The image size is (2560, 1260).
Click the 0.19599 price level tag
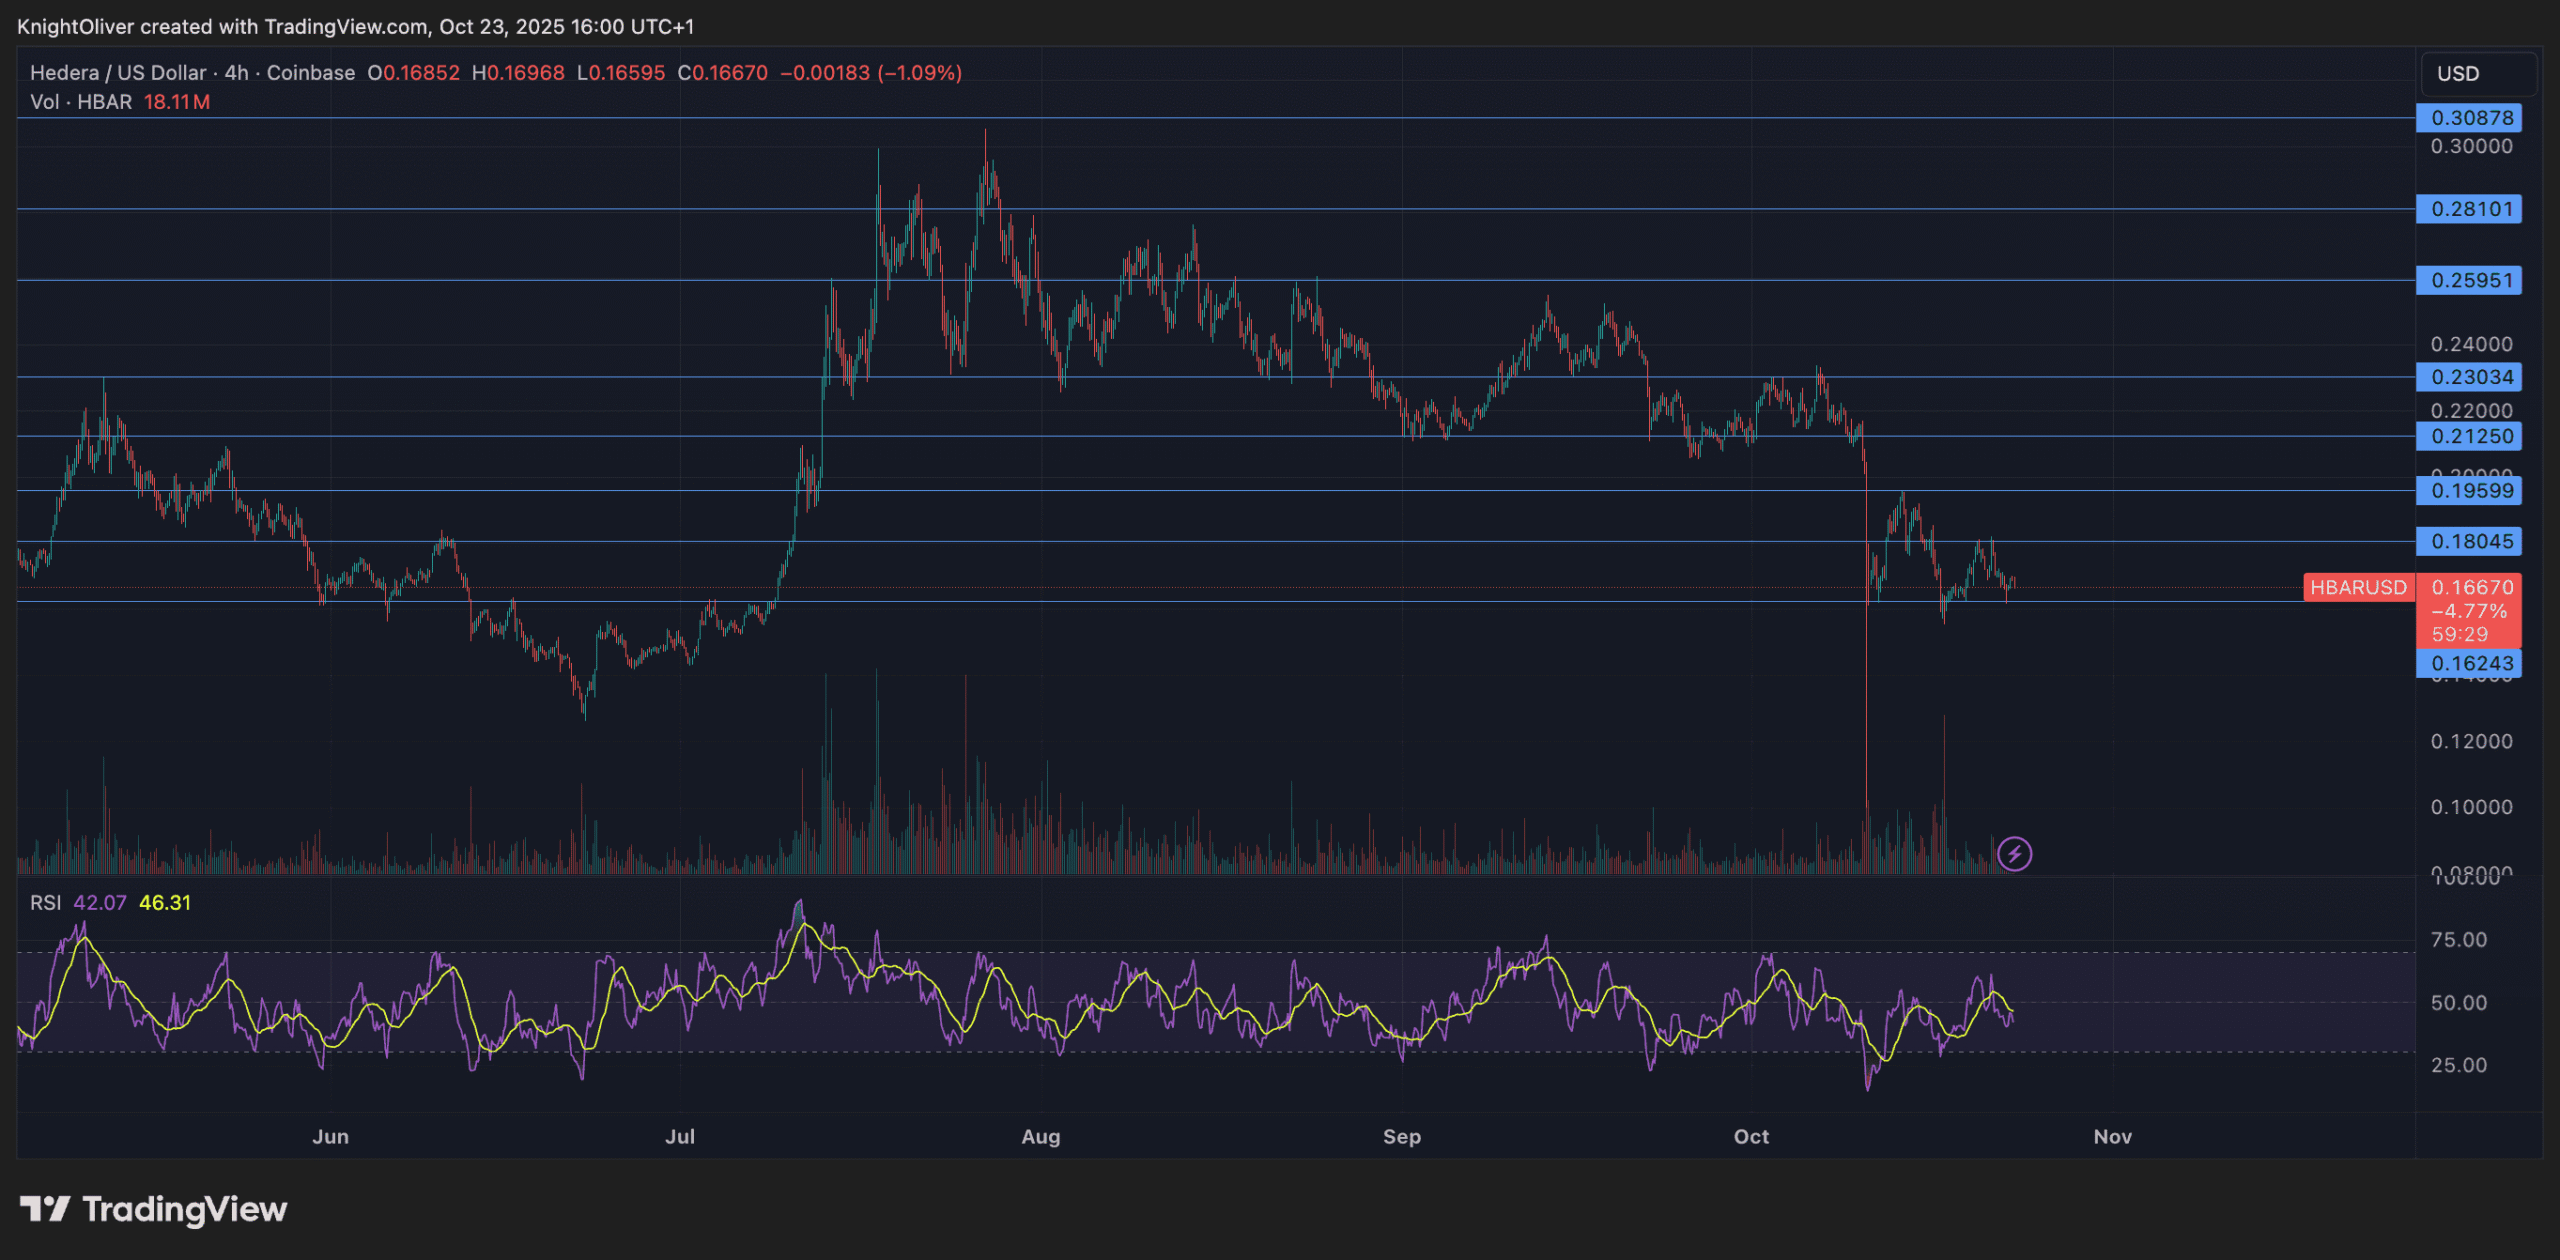pos(2468,491)
